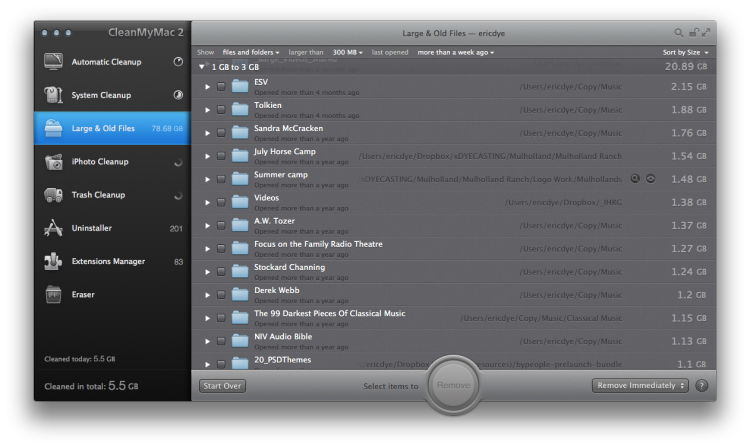Open Eraser shredder icon
Image resolution: width=750 pixels, height=448 pixels.
point(53,295)
